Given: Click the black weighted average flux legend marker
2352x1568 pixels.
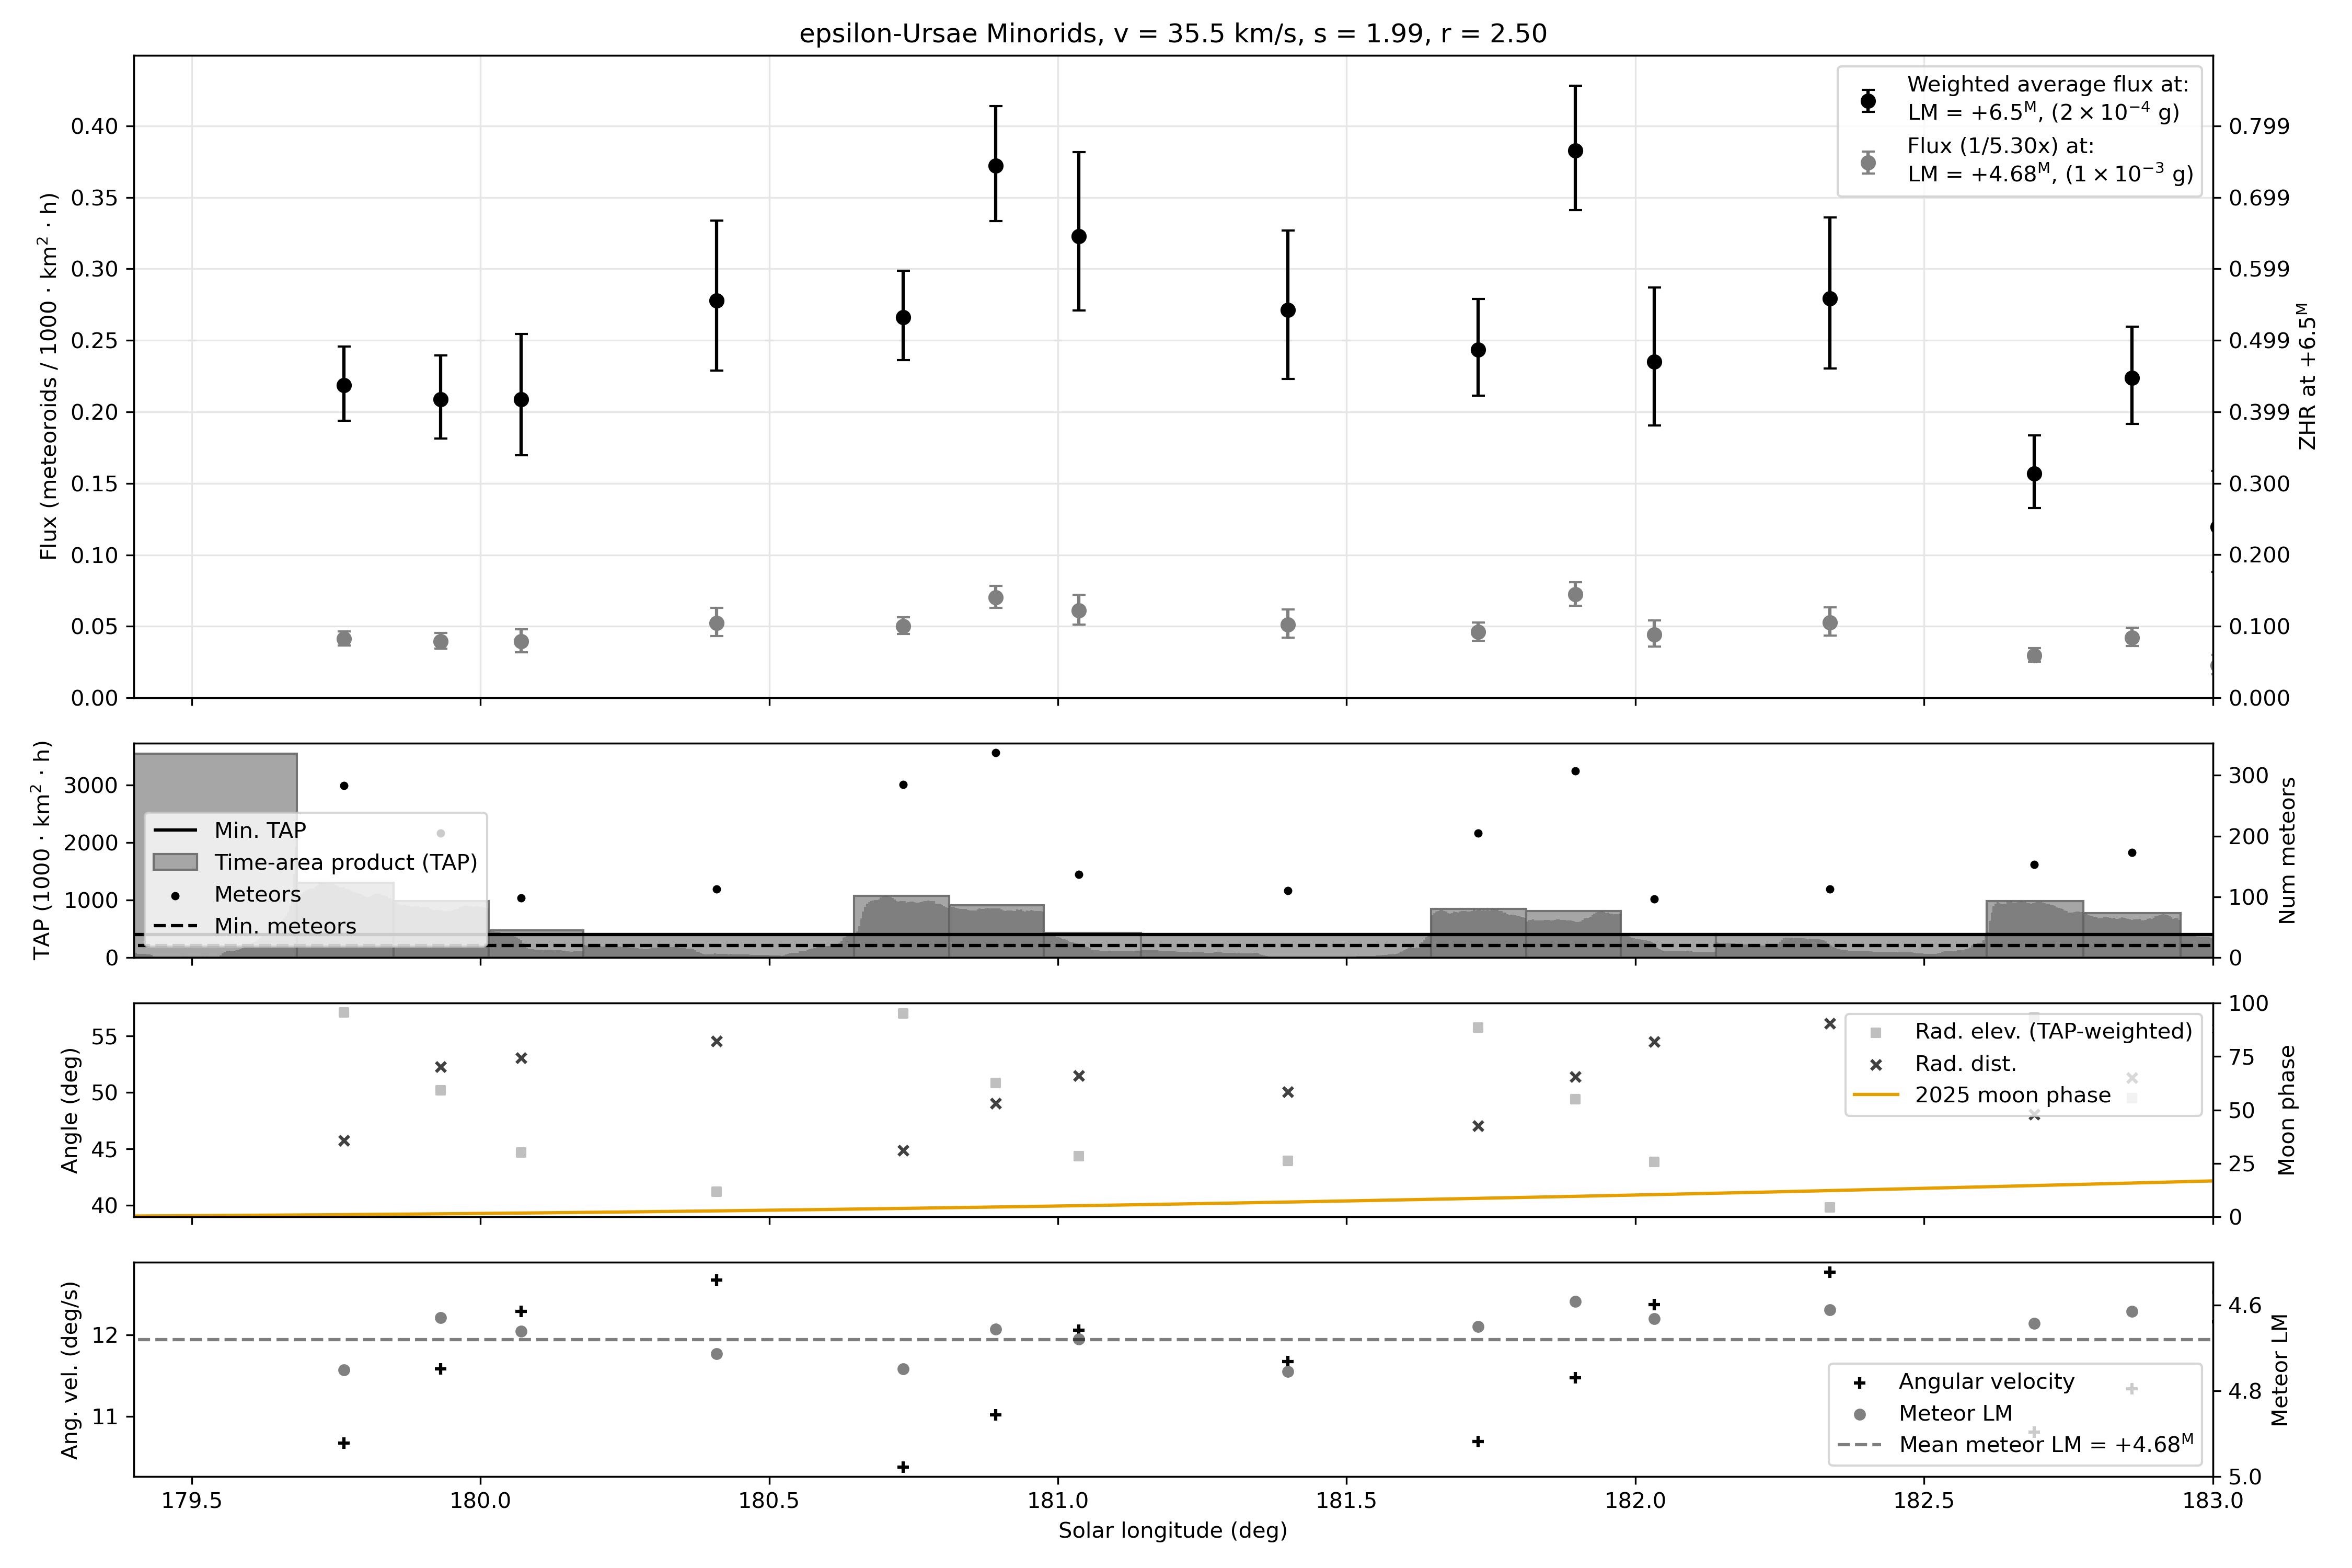Looking at the screenshot, I should coord(1867,100).
